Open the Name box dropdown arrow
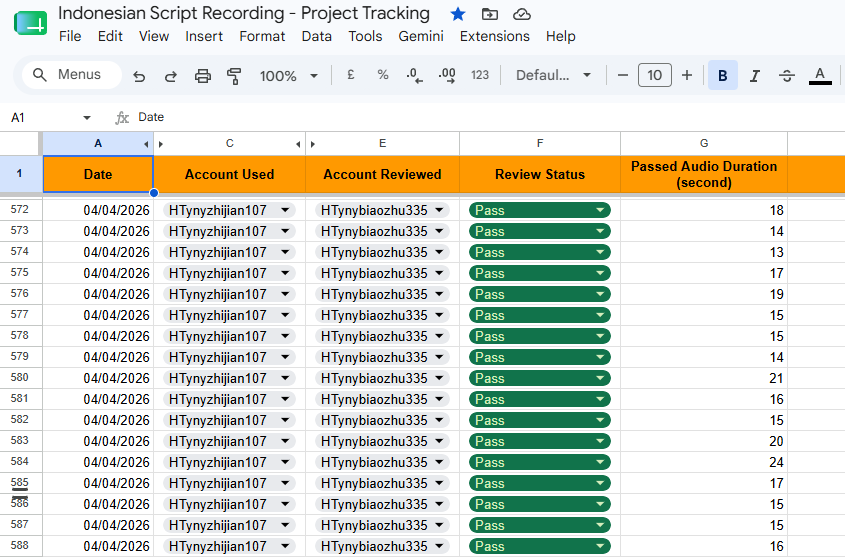This screenshot has width=845, height=557. click(87, 117)
